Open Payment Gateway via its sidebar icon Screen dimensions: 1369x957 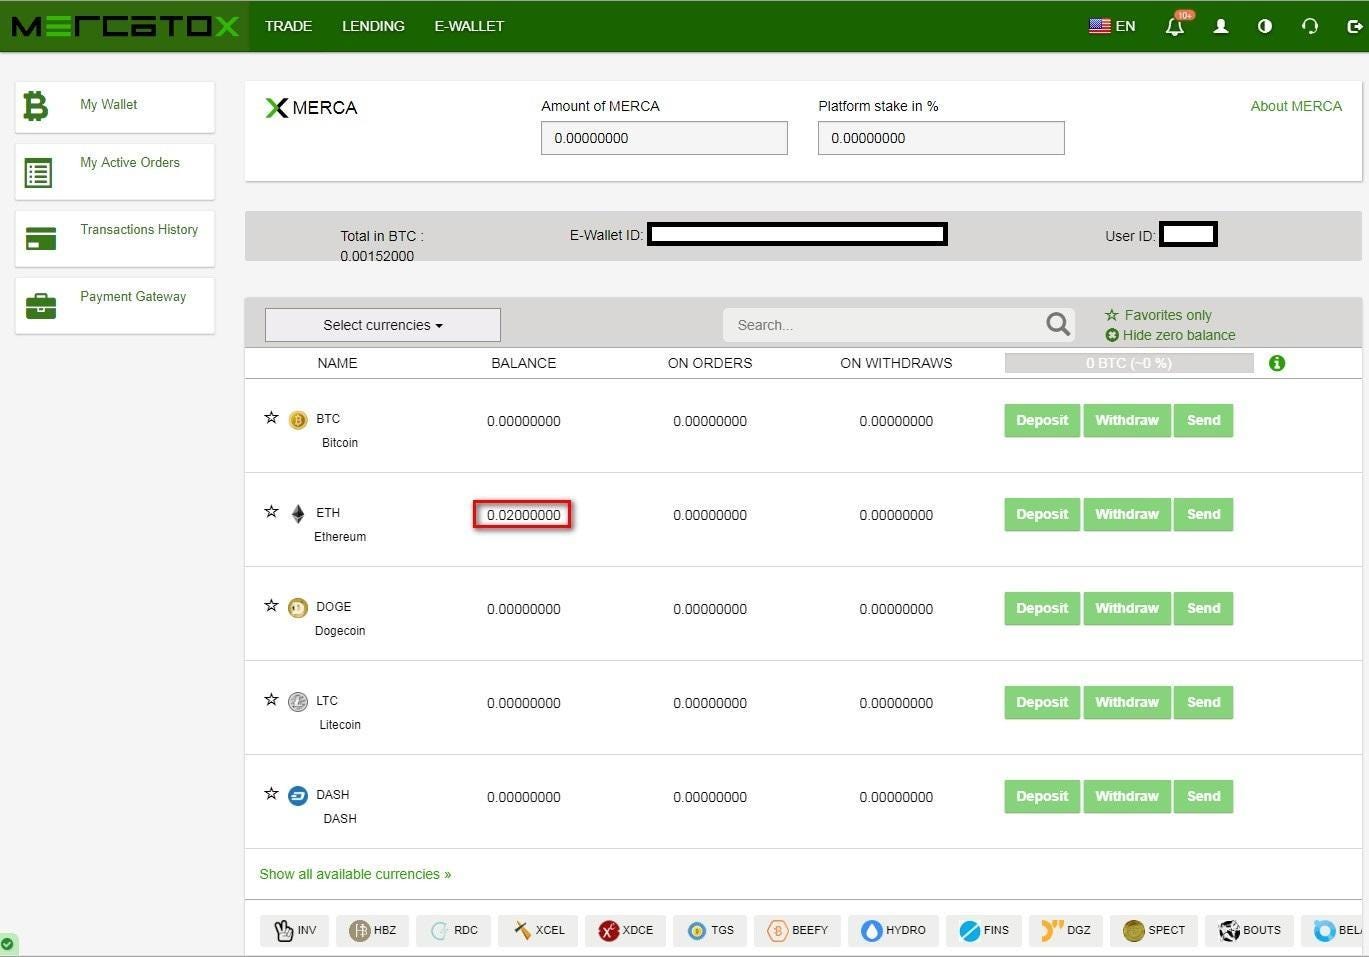[x=40, y=305]
